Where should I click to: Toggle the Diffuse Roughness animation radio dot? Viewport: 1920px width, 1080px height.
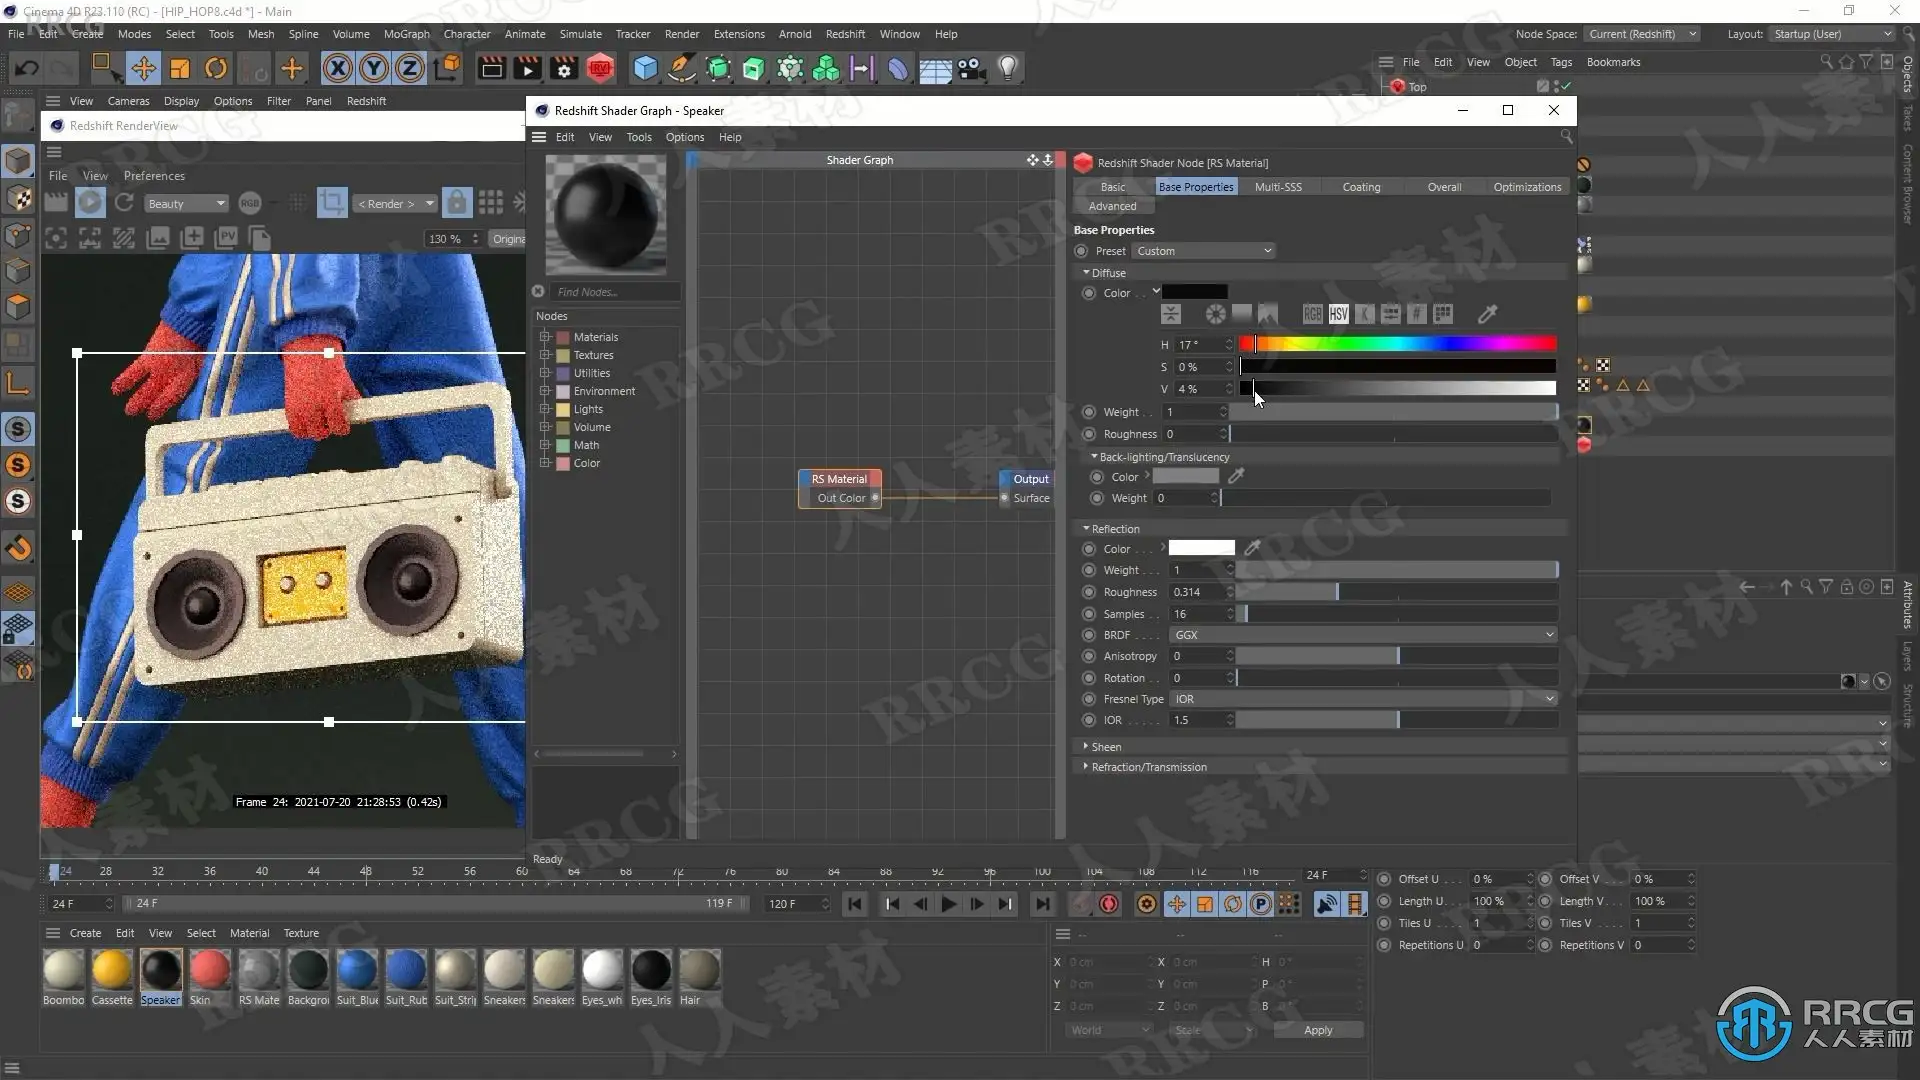[x=1089, y=434]
